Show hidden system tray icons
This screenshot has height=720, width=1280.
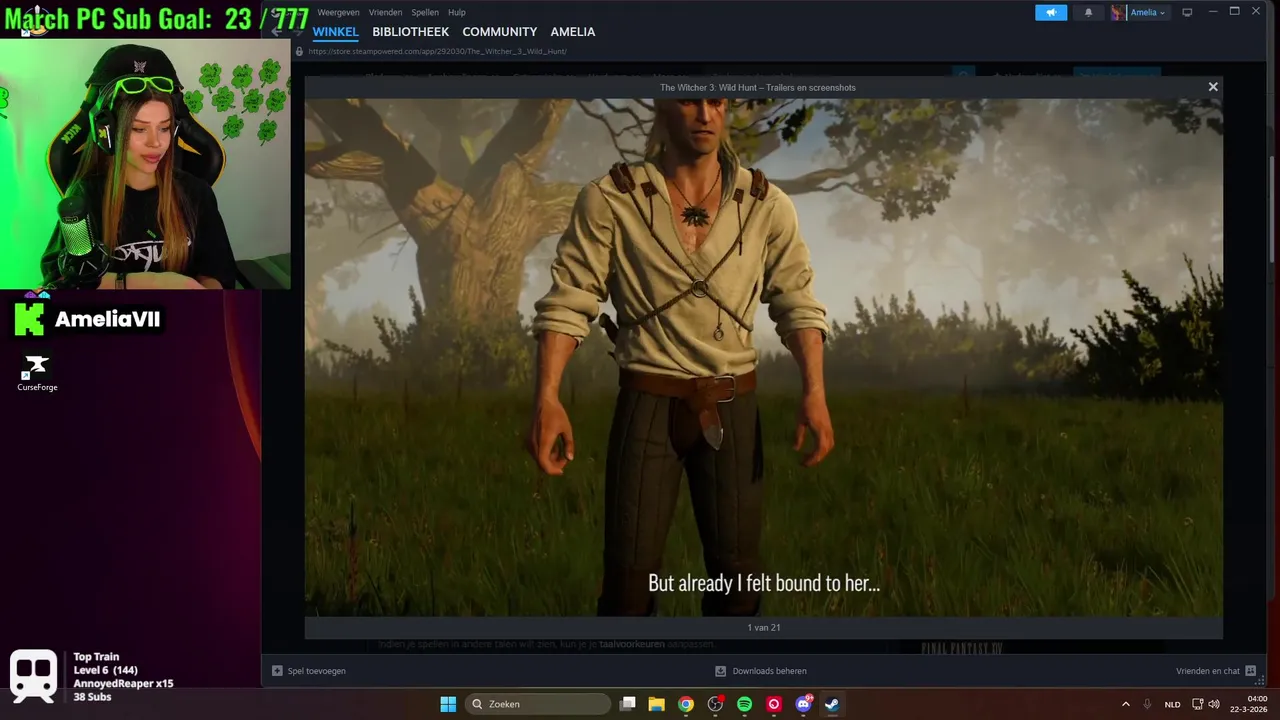click(1126, 704)
